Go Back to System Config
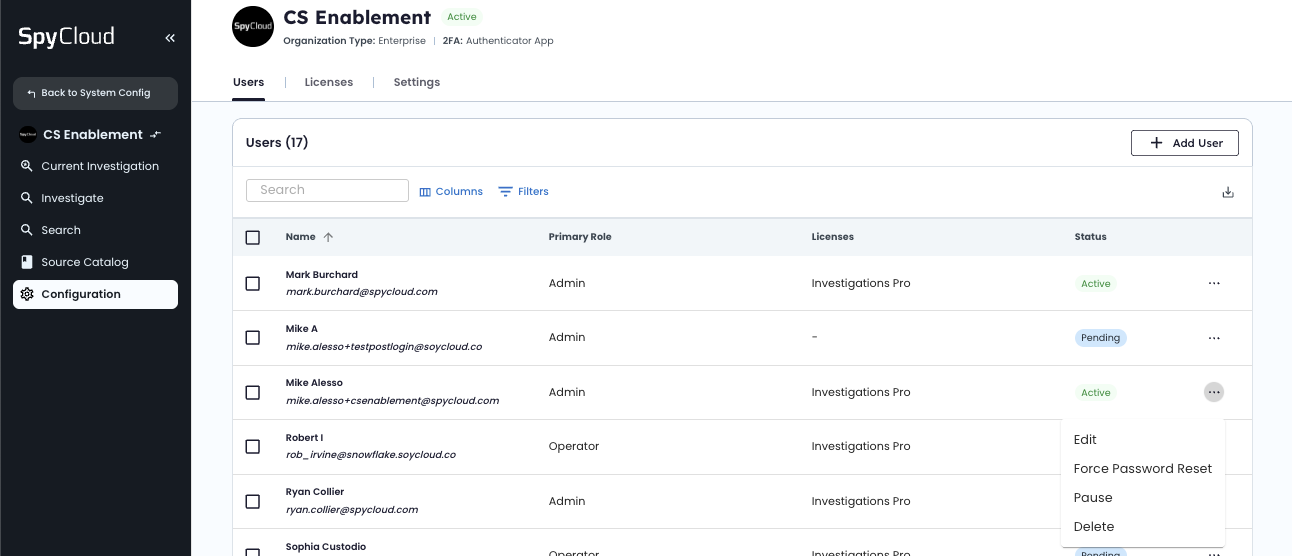Image resolution: width=1292 pixels, height=556 pixels. 95,93
